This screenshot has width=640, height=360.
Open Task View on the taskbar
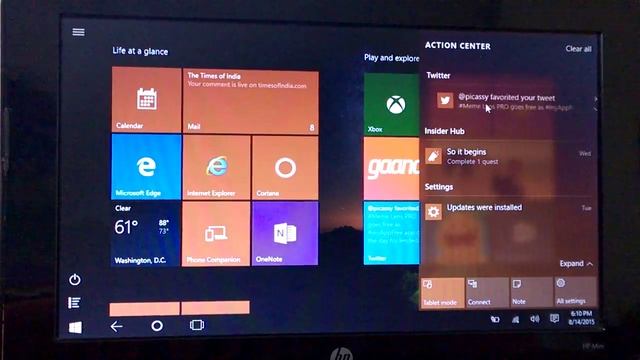(197, 325)
